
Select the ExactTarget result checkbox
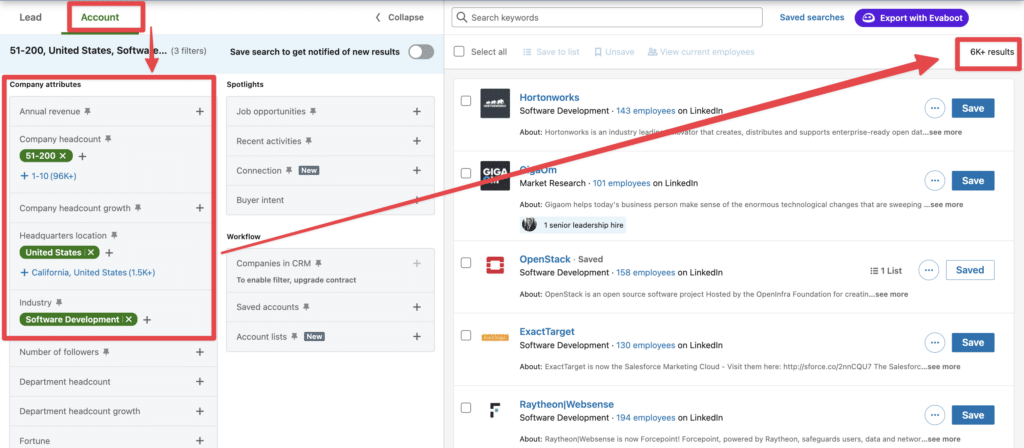(466, 335)
